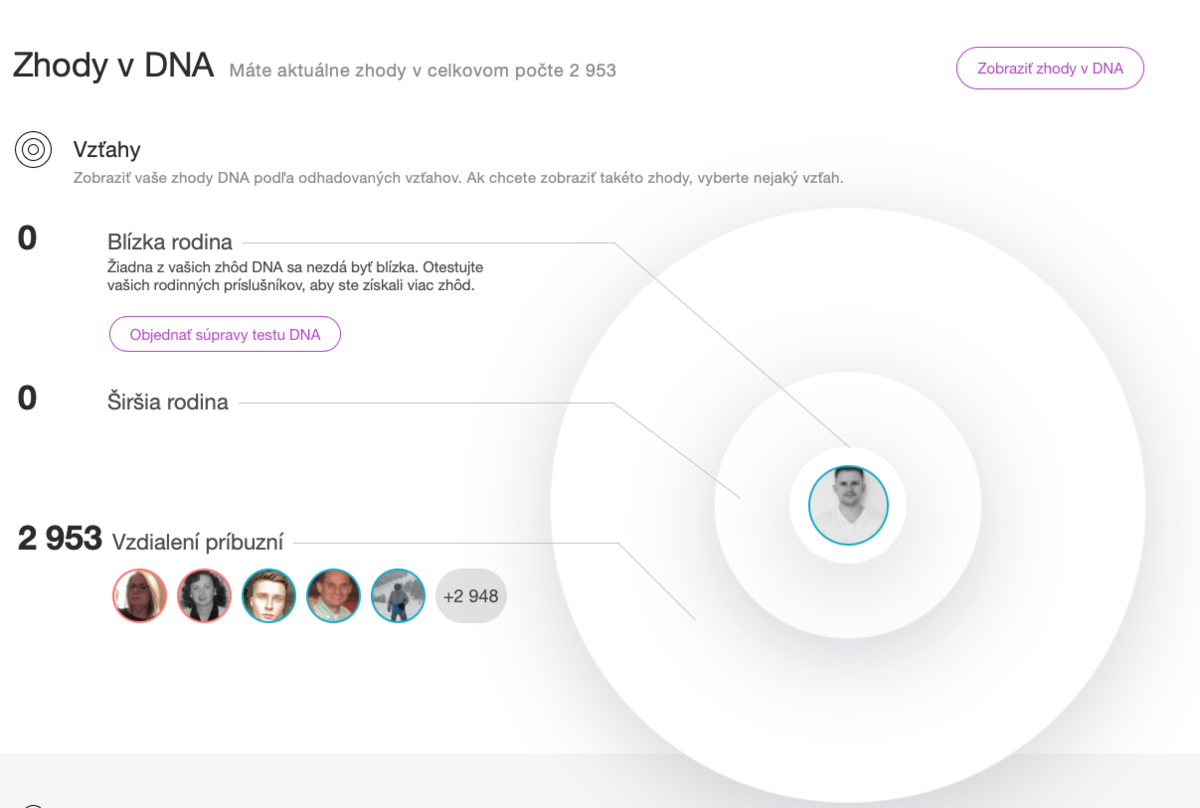Click the zero count beside Blízka rodina
Viewport: 1200px width, 808px height.
point(27,238)
